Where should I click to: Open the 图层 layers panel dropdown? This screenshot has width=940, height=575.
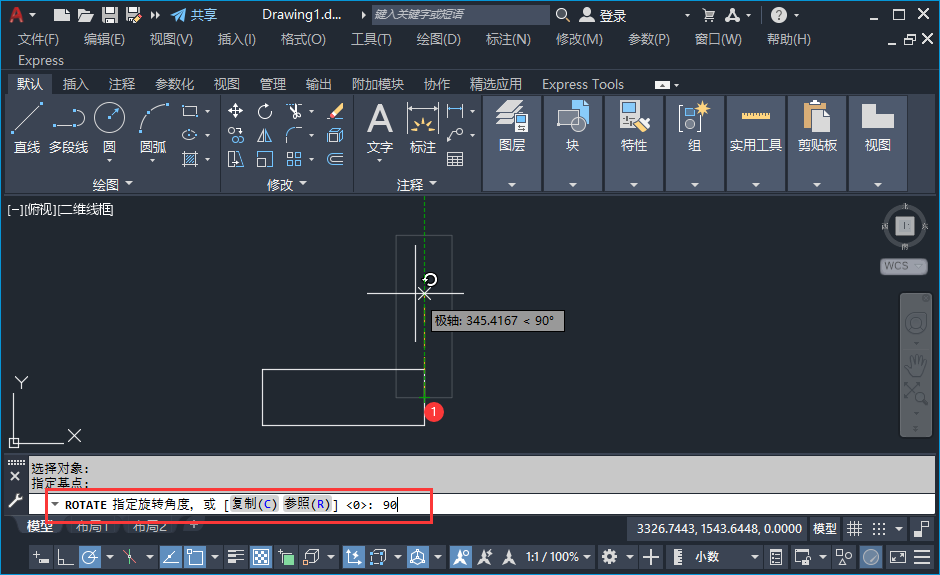(511, 185)
